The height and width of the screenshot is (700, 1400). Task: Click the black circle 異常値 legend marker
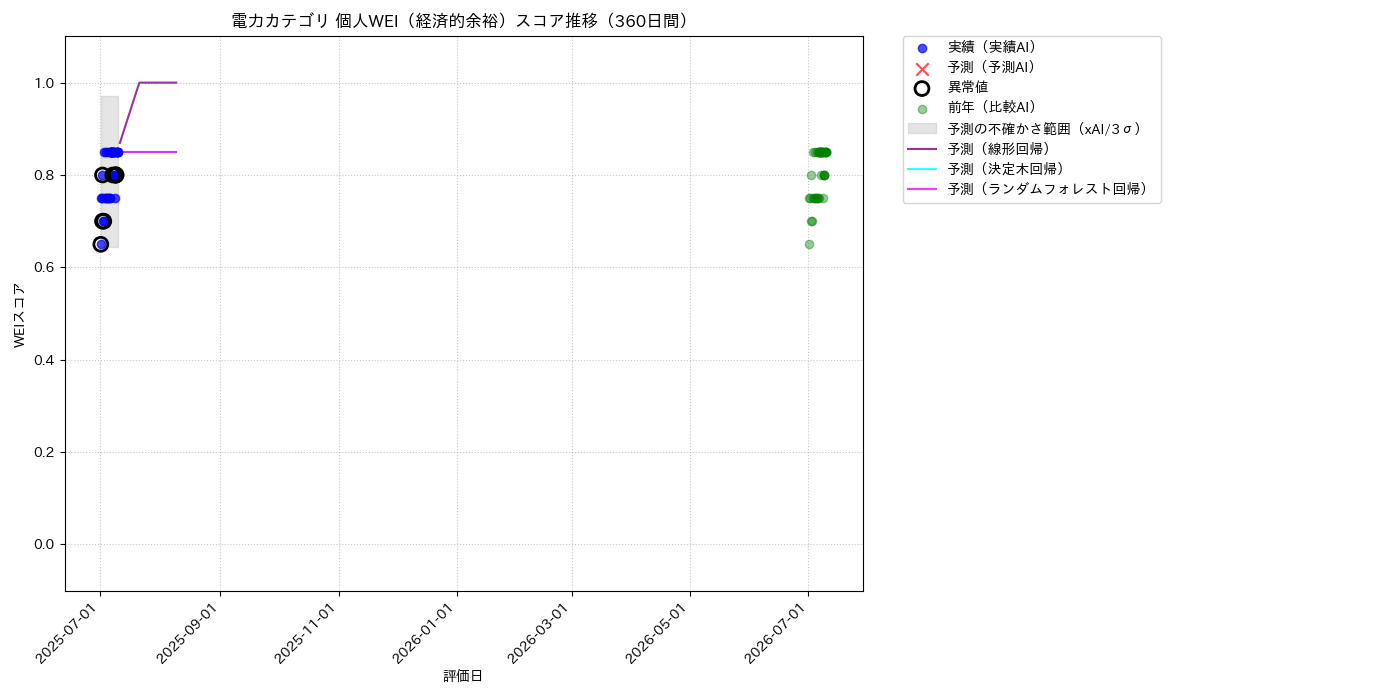922,88
